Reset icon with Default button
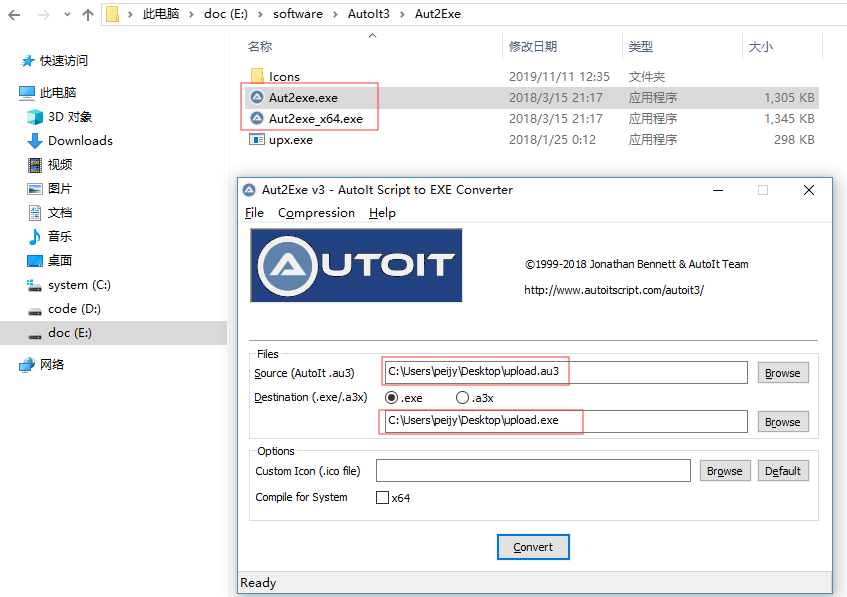This screenshot has width=847, height=597. (783, 471)
